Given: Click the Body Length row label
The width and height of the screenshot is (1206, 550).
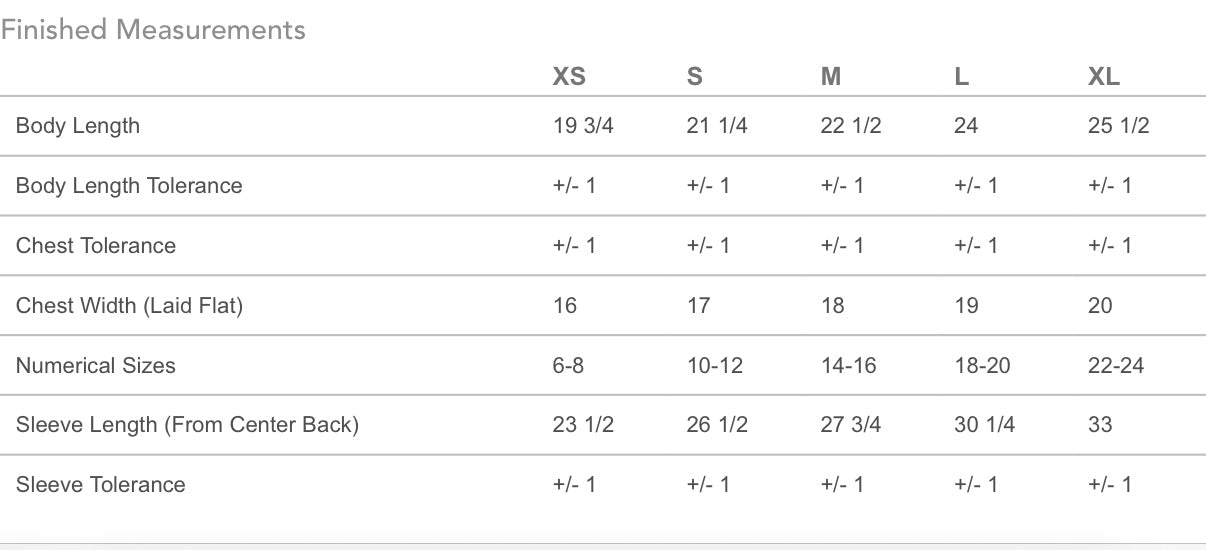Looking at the screenshot, I should click(x=78, y=126).
